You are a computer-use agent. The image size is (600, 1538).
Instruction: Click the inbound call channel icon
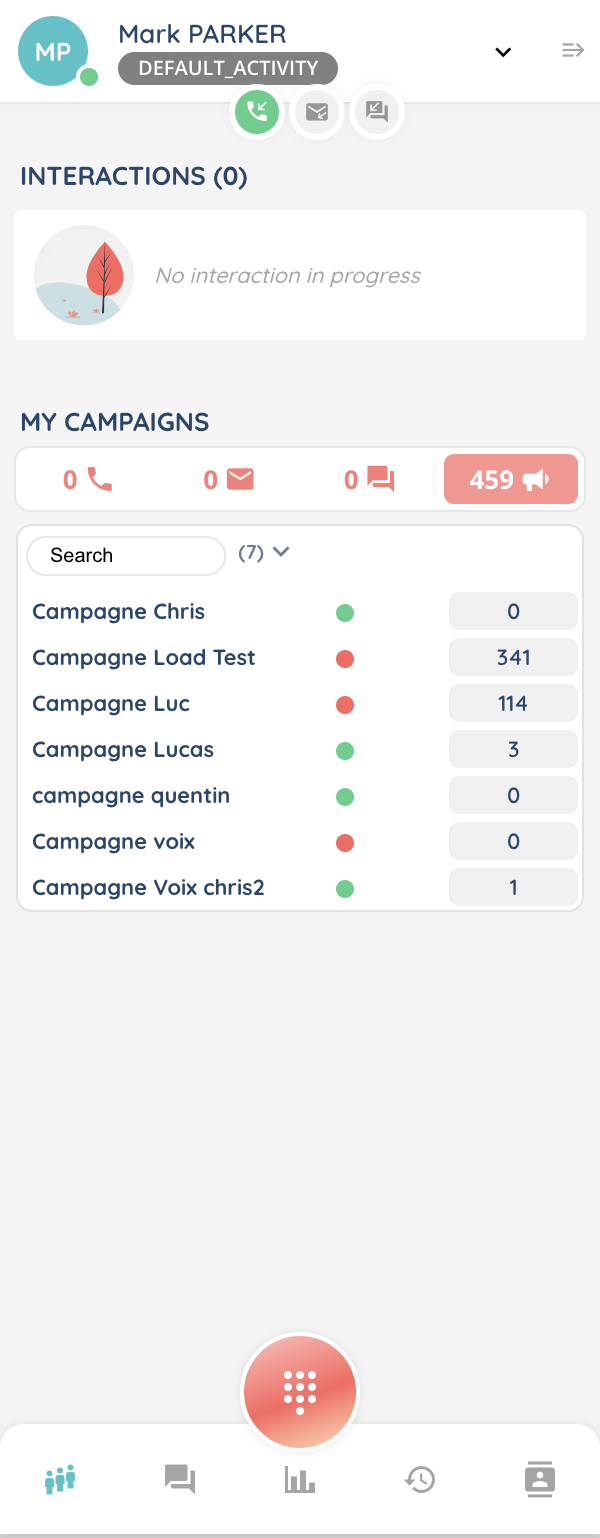(257, 112)
